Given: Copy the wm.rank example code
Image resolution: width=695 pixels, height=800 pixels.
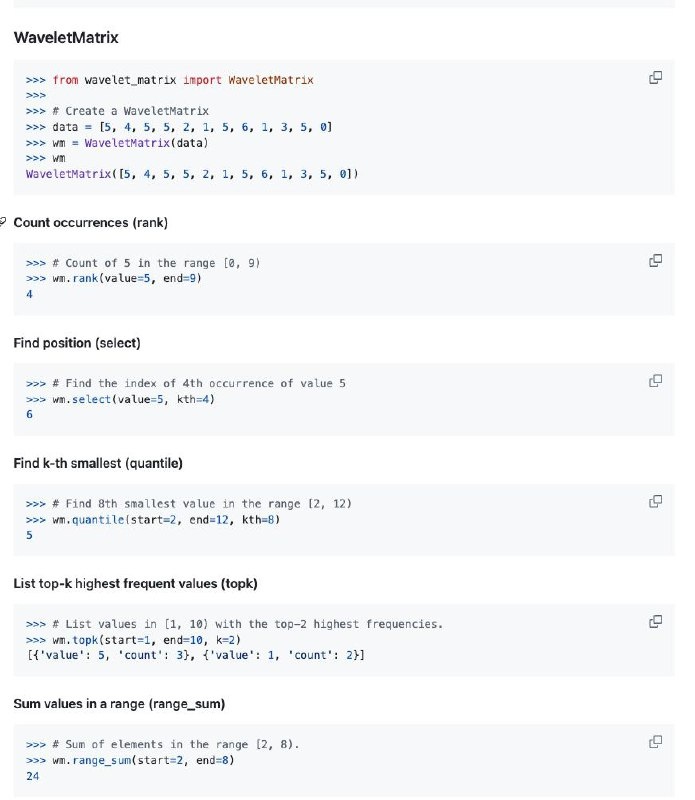Looking at the screenshot, I should (x=655, y=261).
